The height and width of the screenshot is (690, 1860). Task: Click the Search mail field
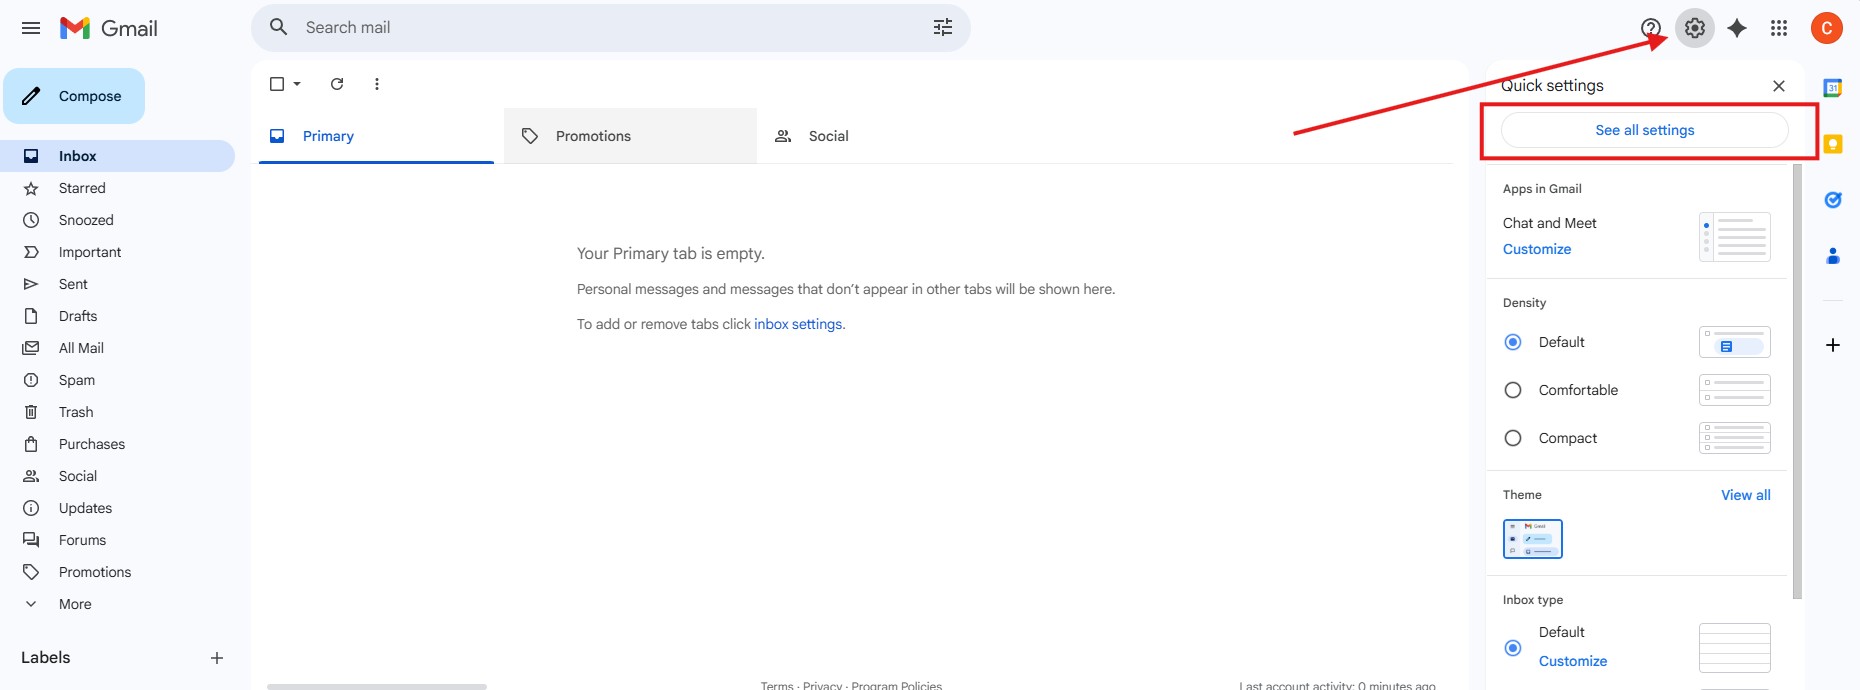point(600,28)
